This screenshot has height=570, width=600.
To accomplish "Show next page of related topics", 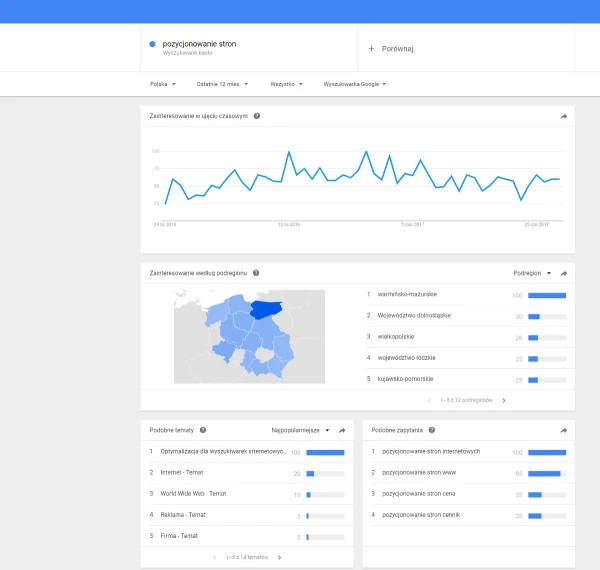I will [x=279, y=557].
